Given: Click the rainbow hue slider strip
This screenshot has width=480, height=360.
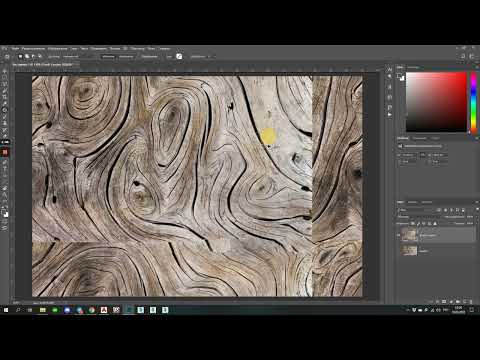Looking at the screenshot, I should point(473,102).
